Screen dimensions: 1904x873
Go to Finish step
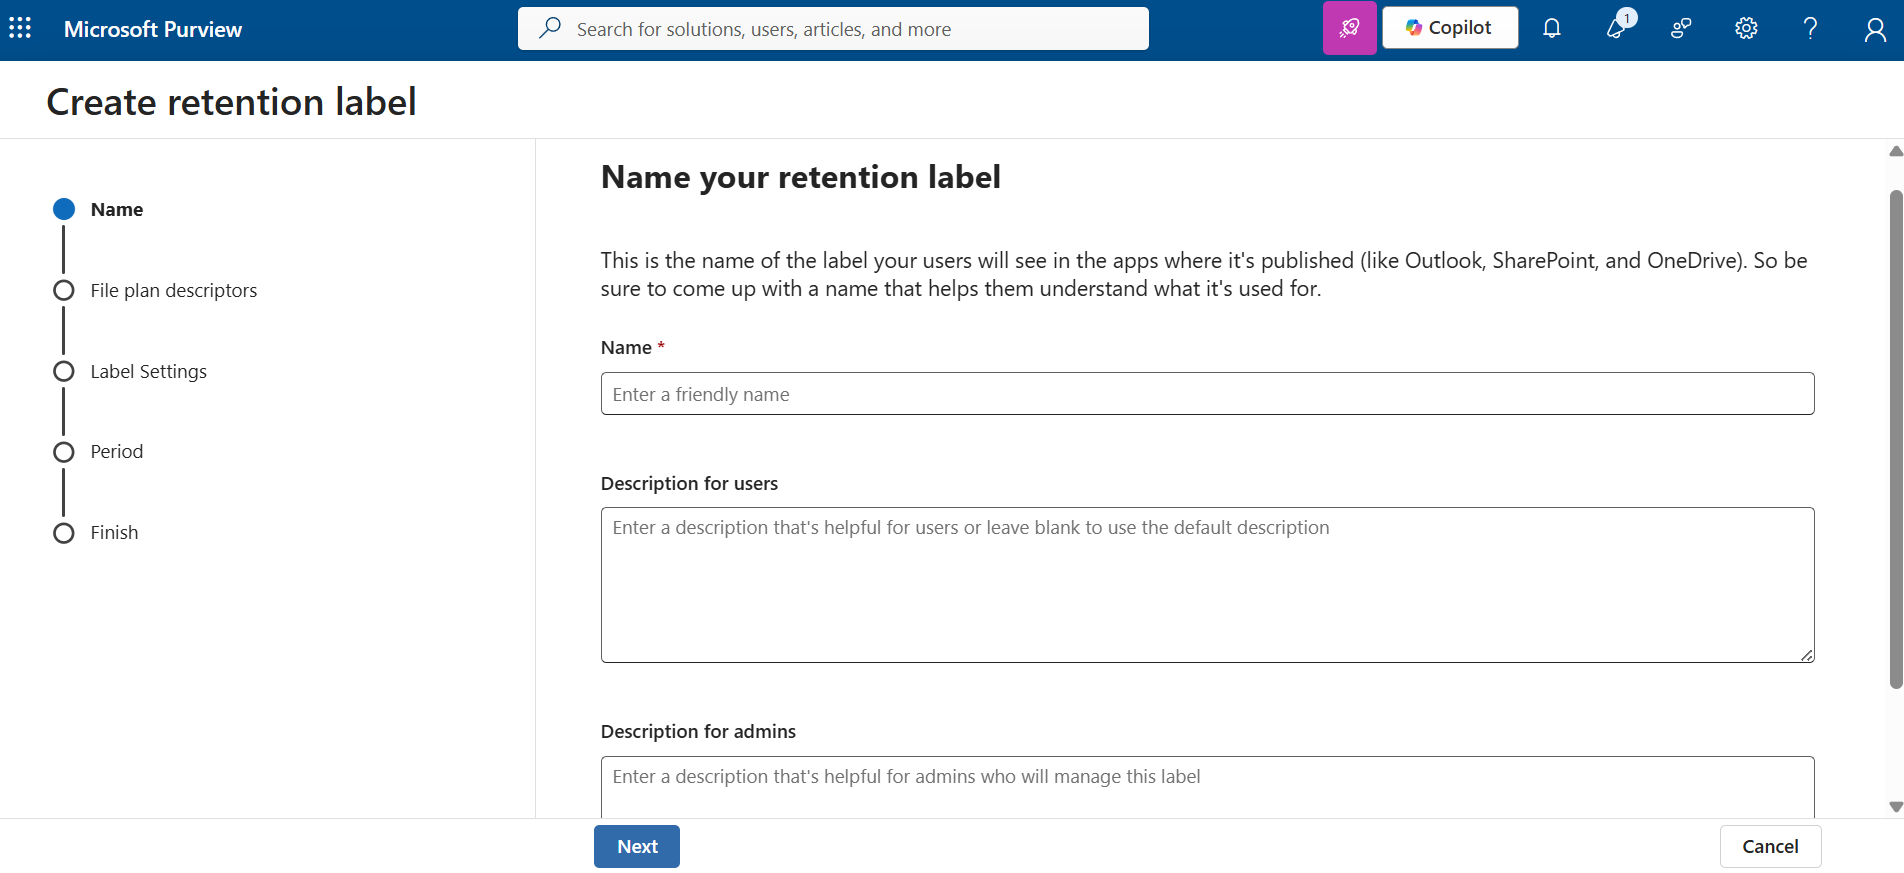tap(114, 532)
